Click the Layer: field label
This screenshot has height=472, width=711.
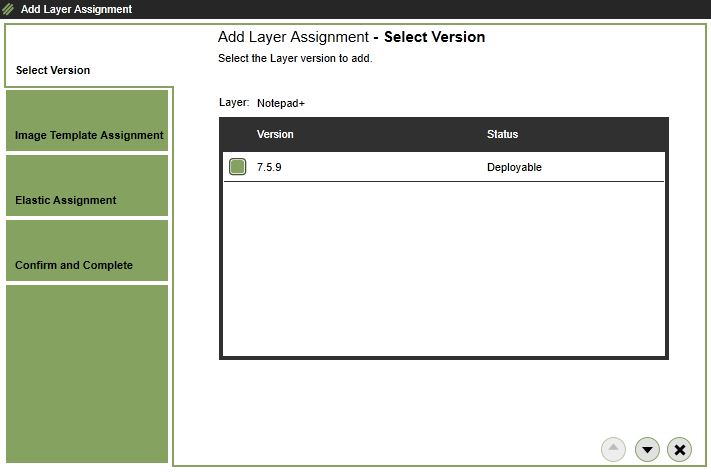[233, 102]
